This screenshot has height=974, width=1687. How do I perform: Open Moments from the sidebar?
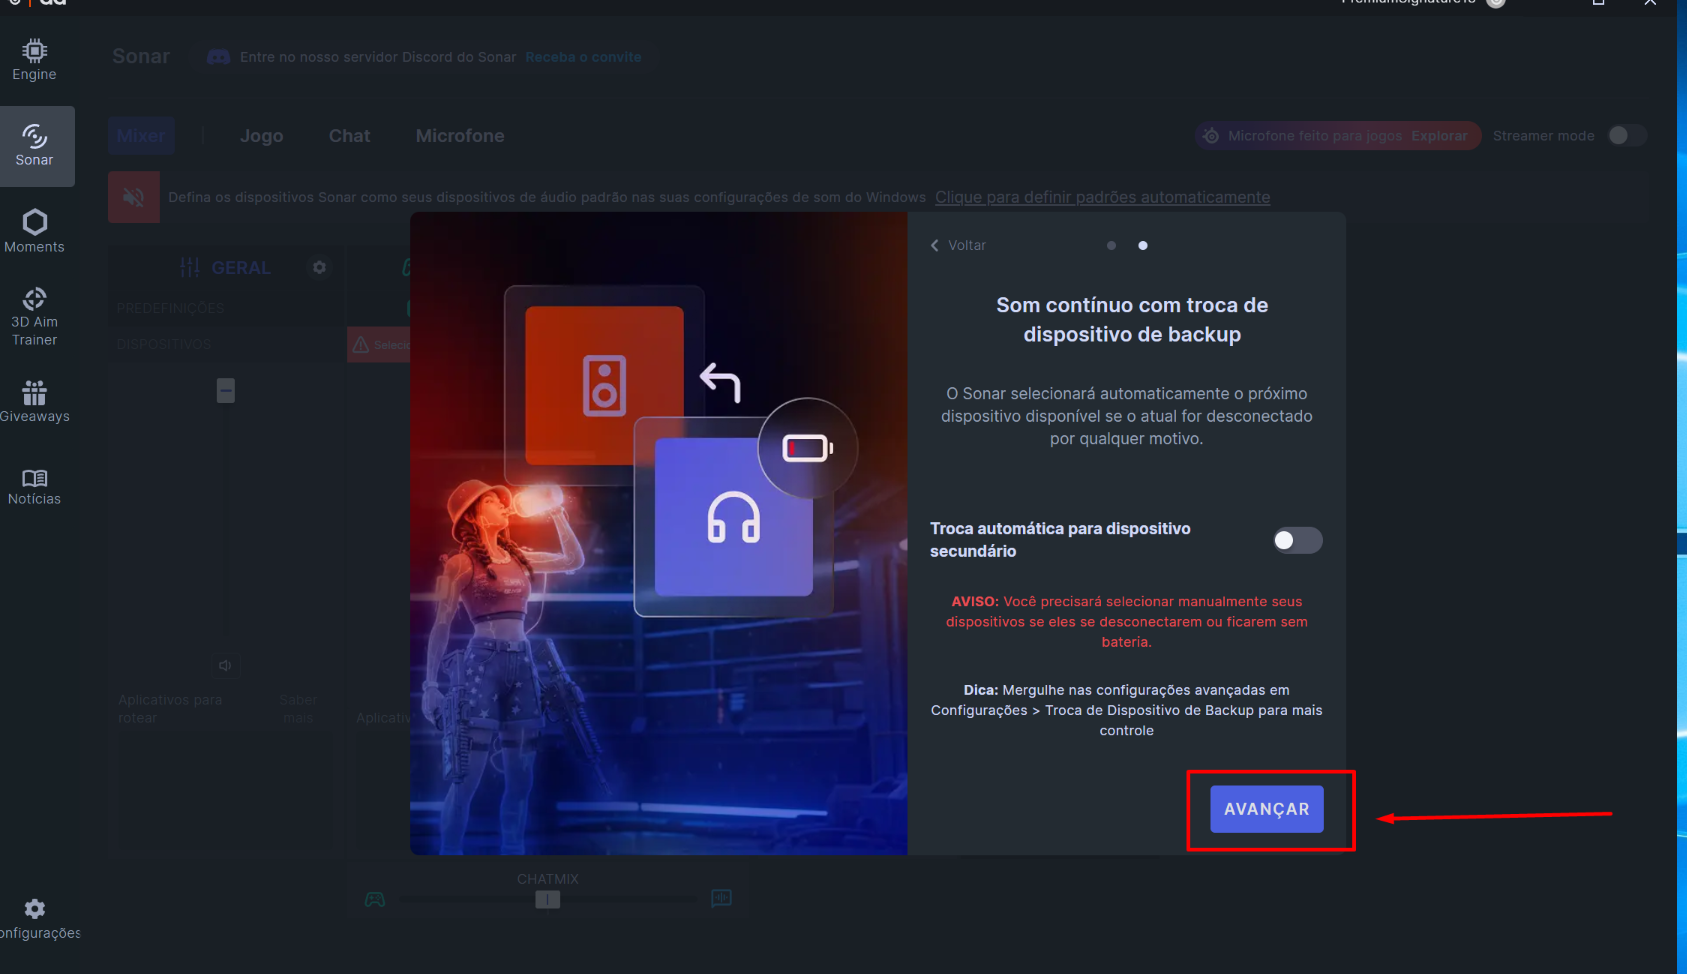coord(34,231)
